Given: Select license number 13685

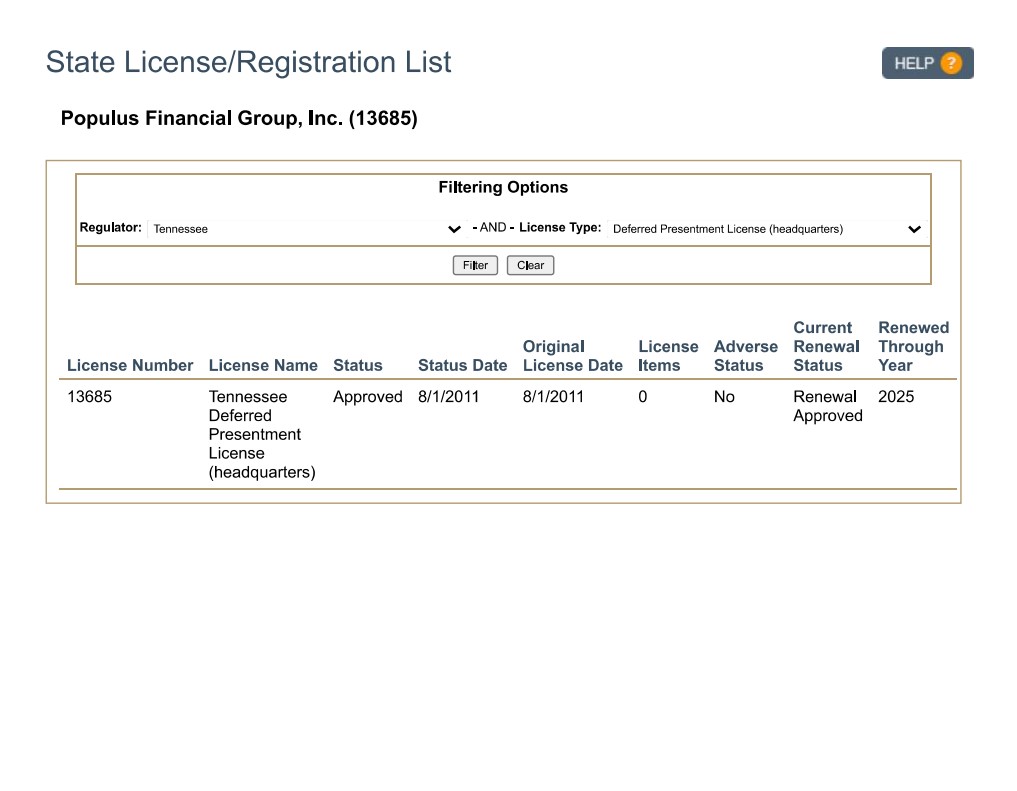Looking at the screenshot, I should coord(90,396).
